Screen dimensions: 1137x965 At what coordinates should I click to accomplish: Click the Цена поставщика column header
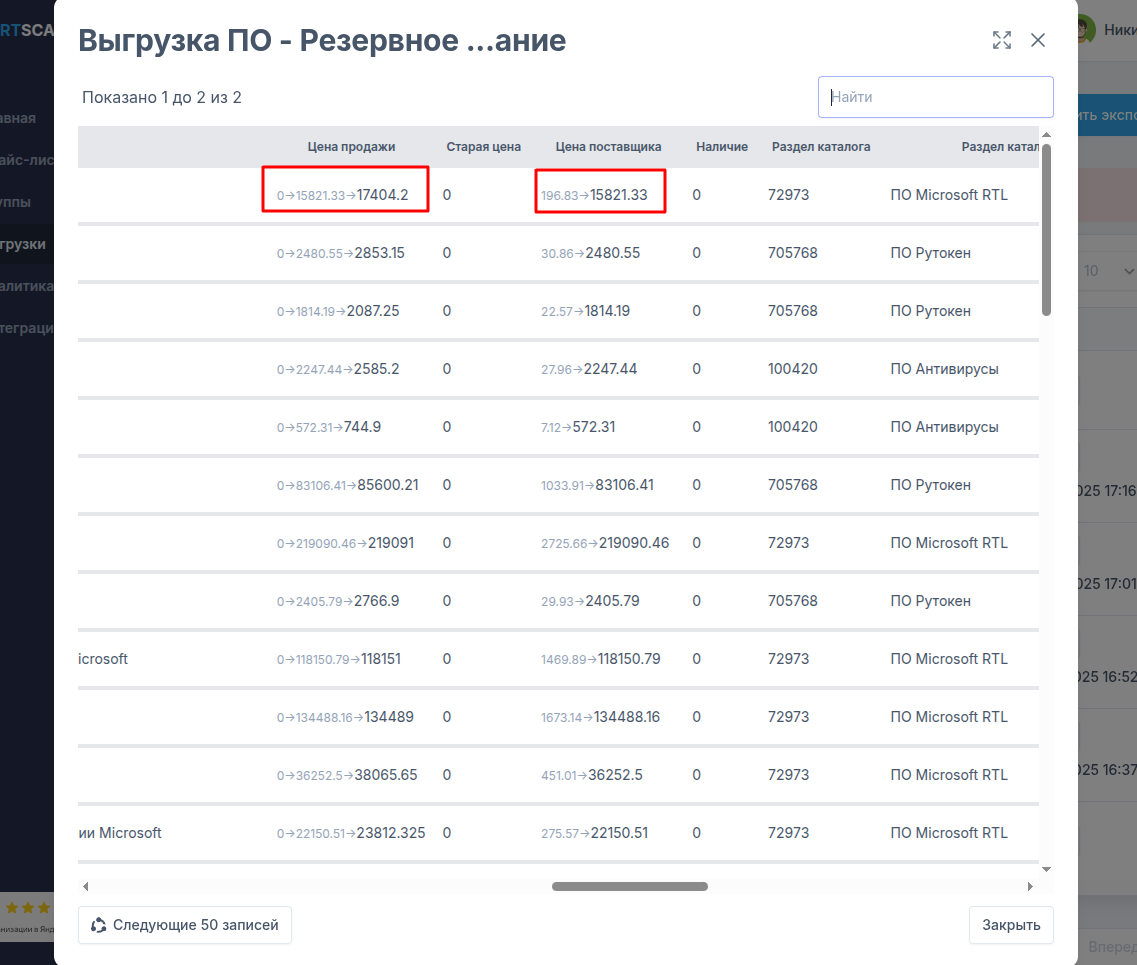coord(608,147)
